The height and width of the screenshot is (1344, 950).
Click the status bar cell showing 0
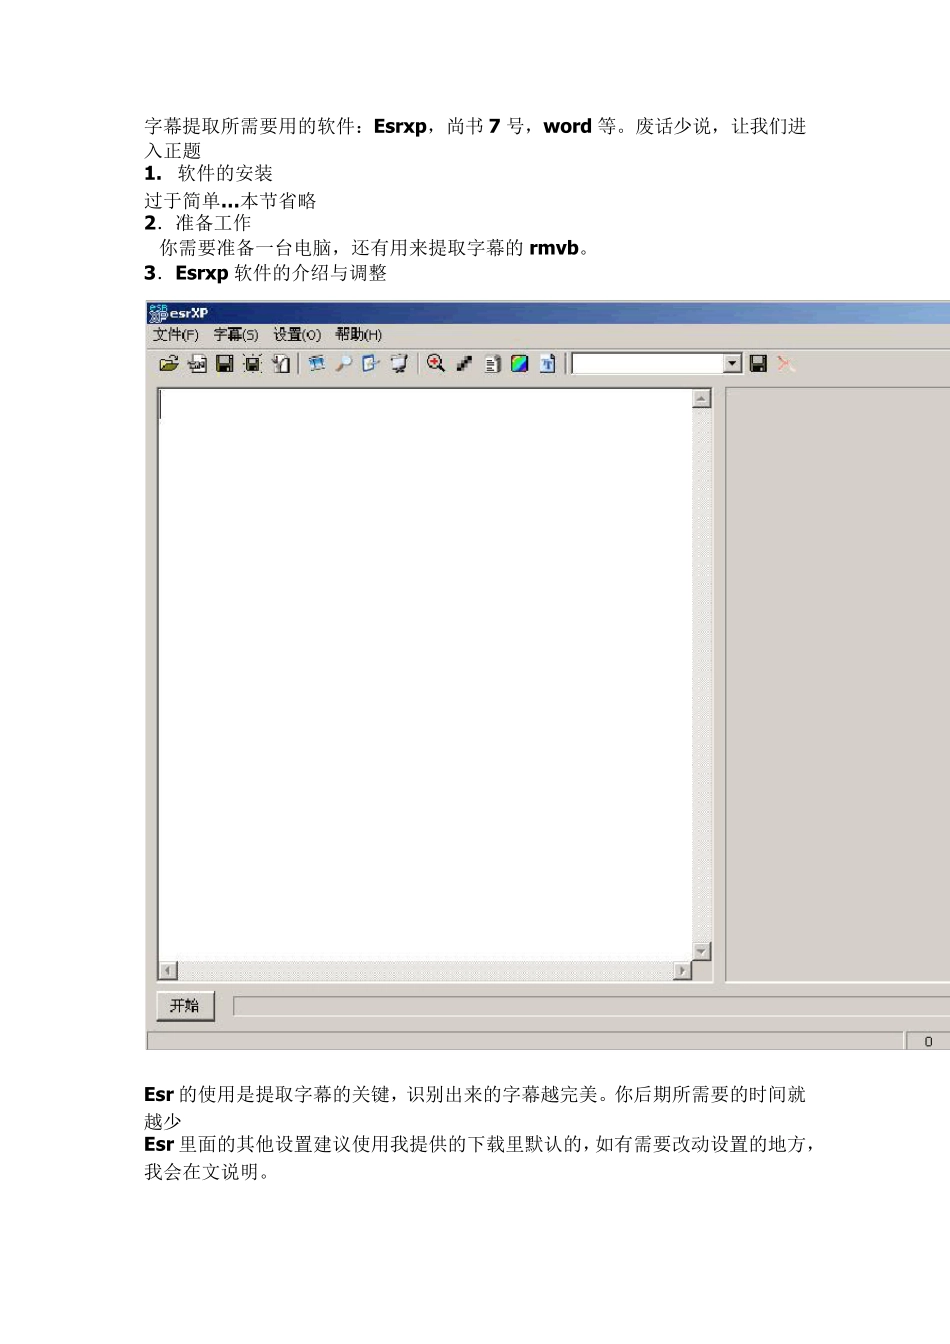coord(928,1042)
